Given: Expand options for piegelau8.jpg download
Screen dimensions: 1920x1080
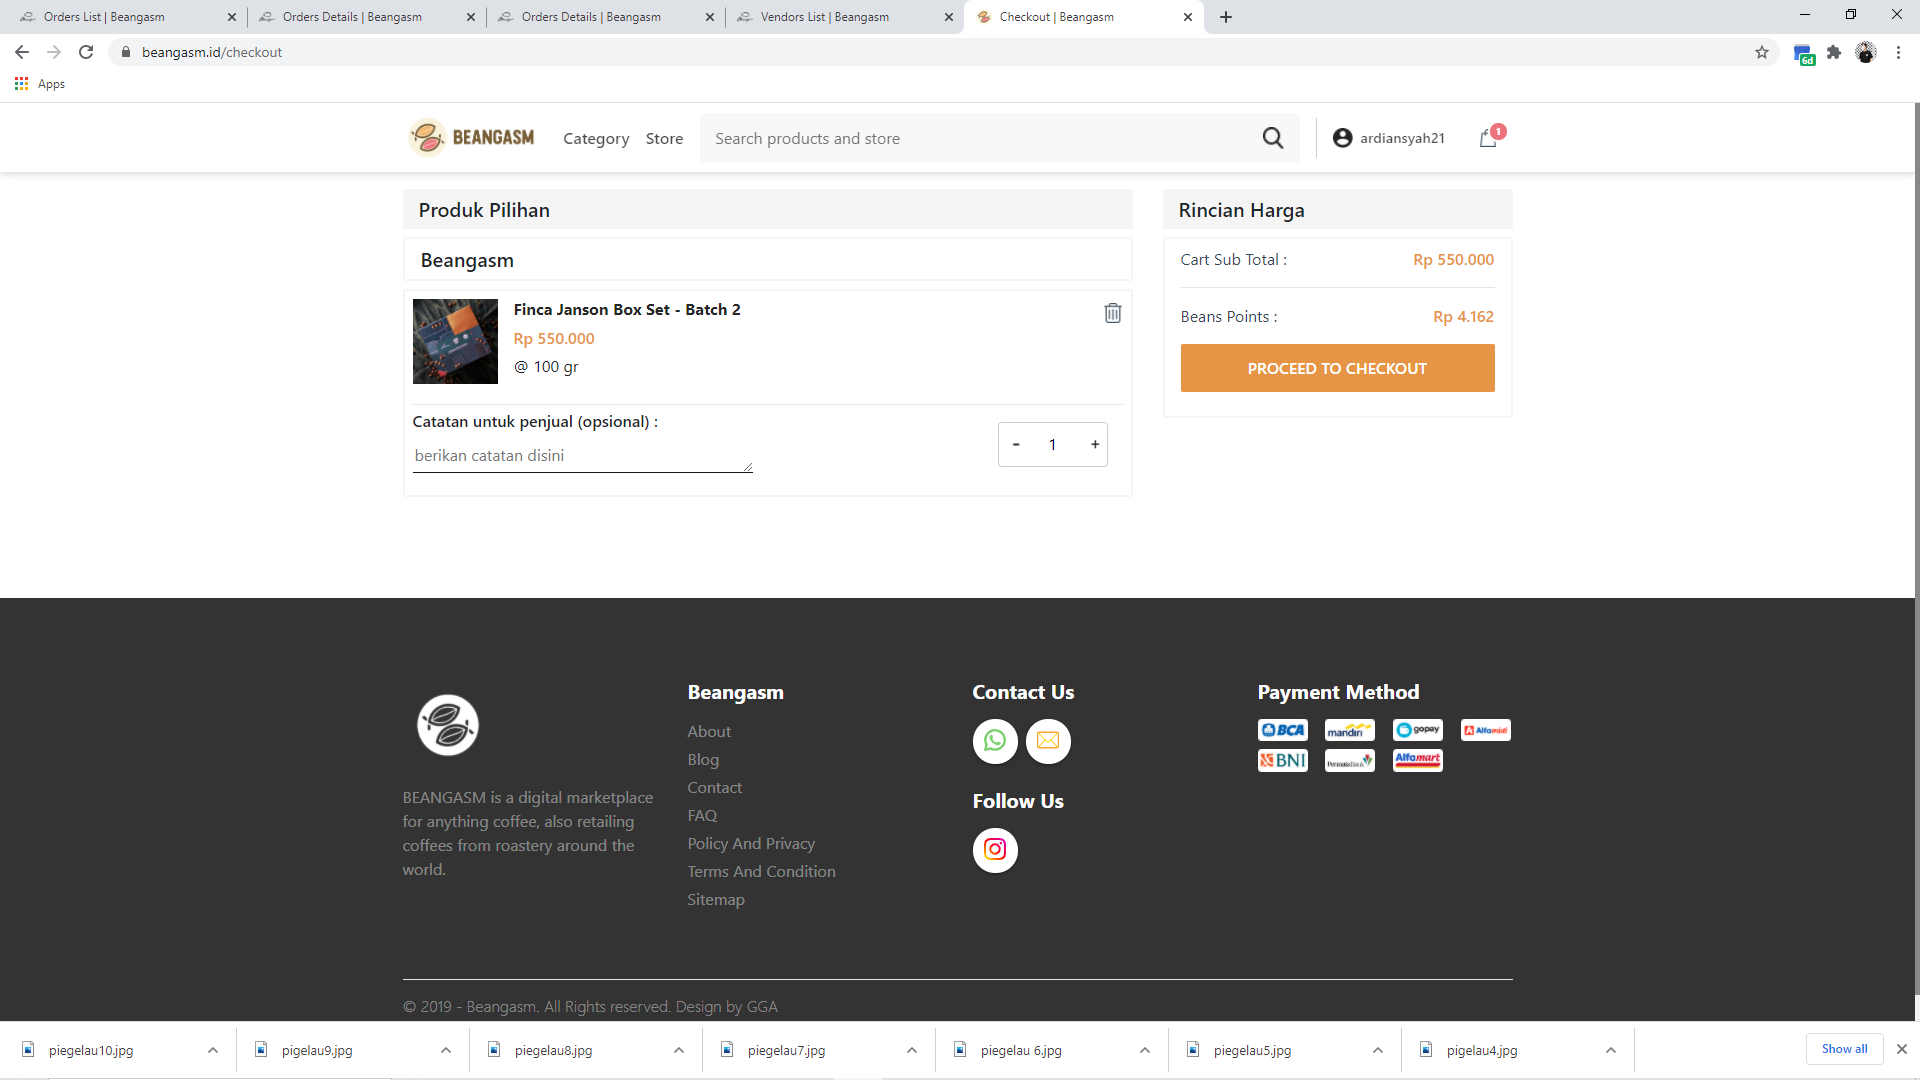Looking at the screenshot, I should (x=679, y=1050).
